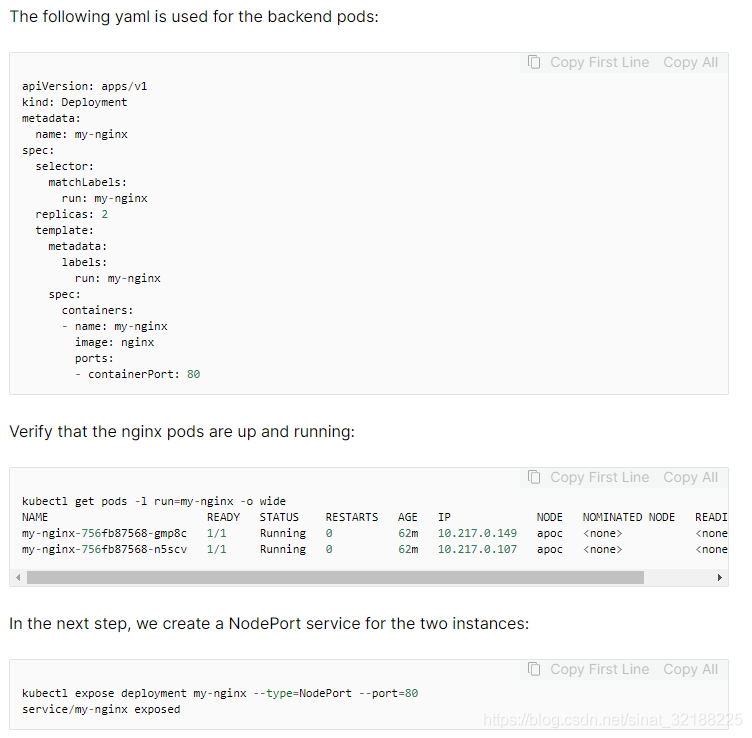Click the blog.csdn.net watermark link
The width and height of the screenshot is (752, 738).
[612, 720]
